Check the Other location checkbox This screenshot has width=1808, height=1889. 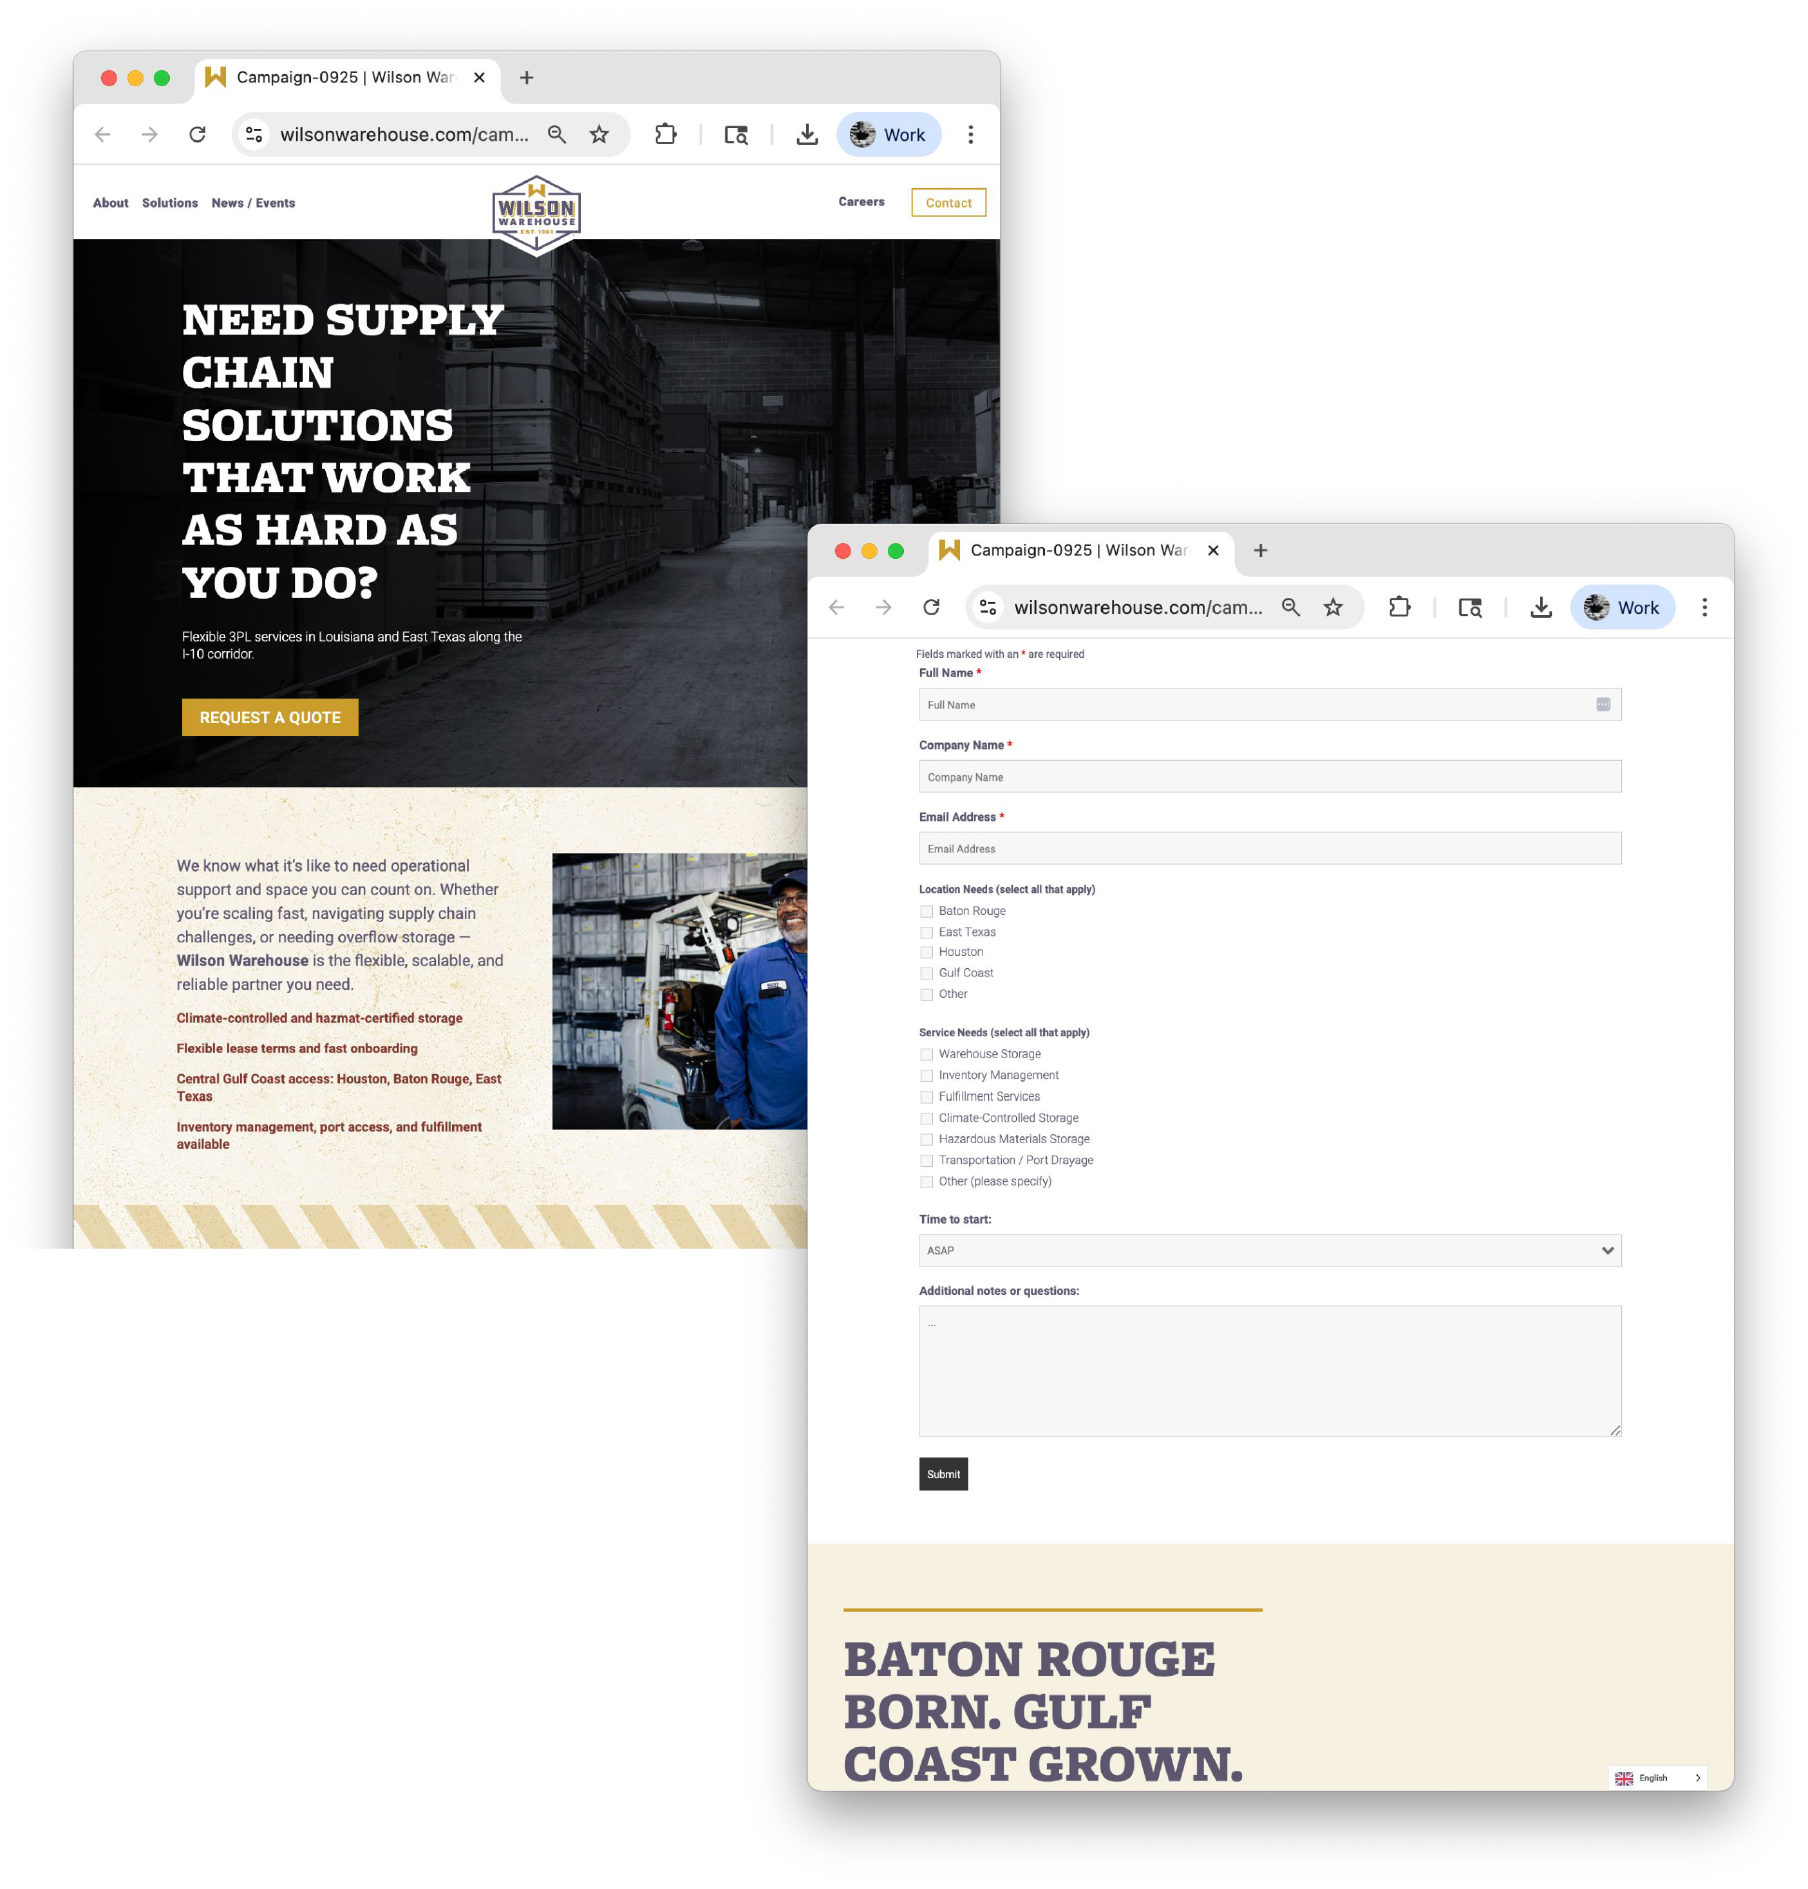(x=926, y=995)
